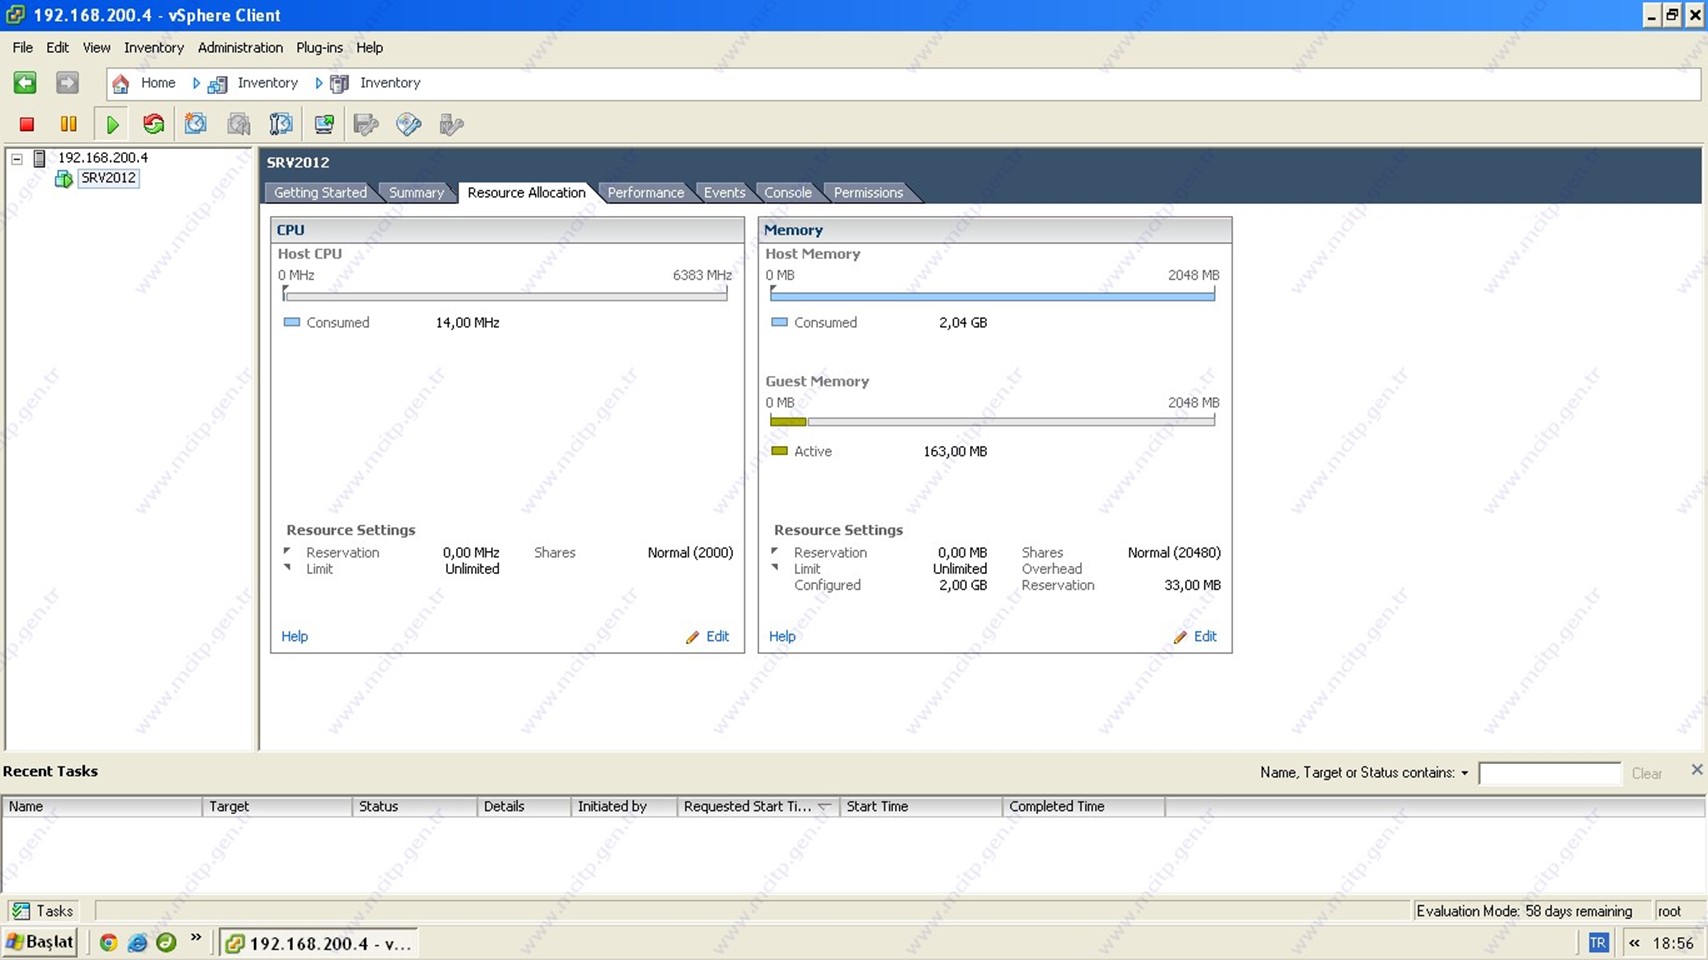The height and width of the screenshot is (960, 1708).
Task: Open Internet Explorer from taskbar quick launch
Action: click(137, 943)
